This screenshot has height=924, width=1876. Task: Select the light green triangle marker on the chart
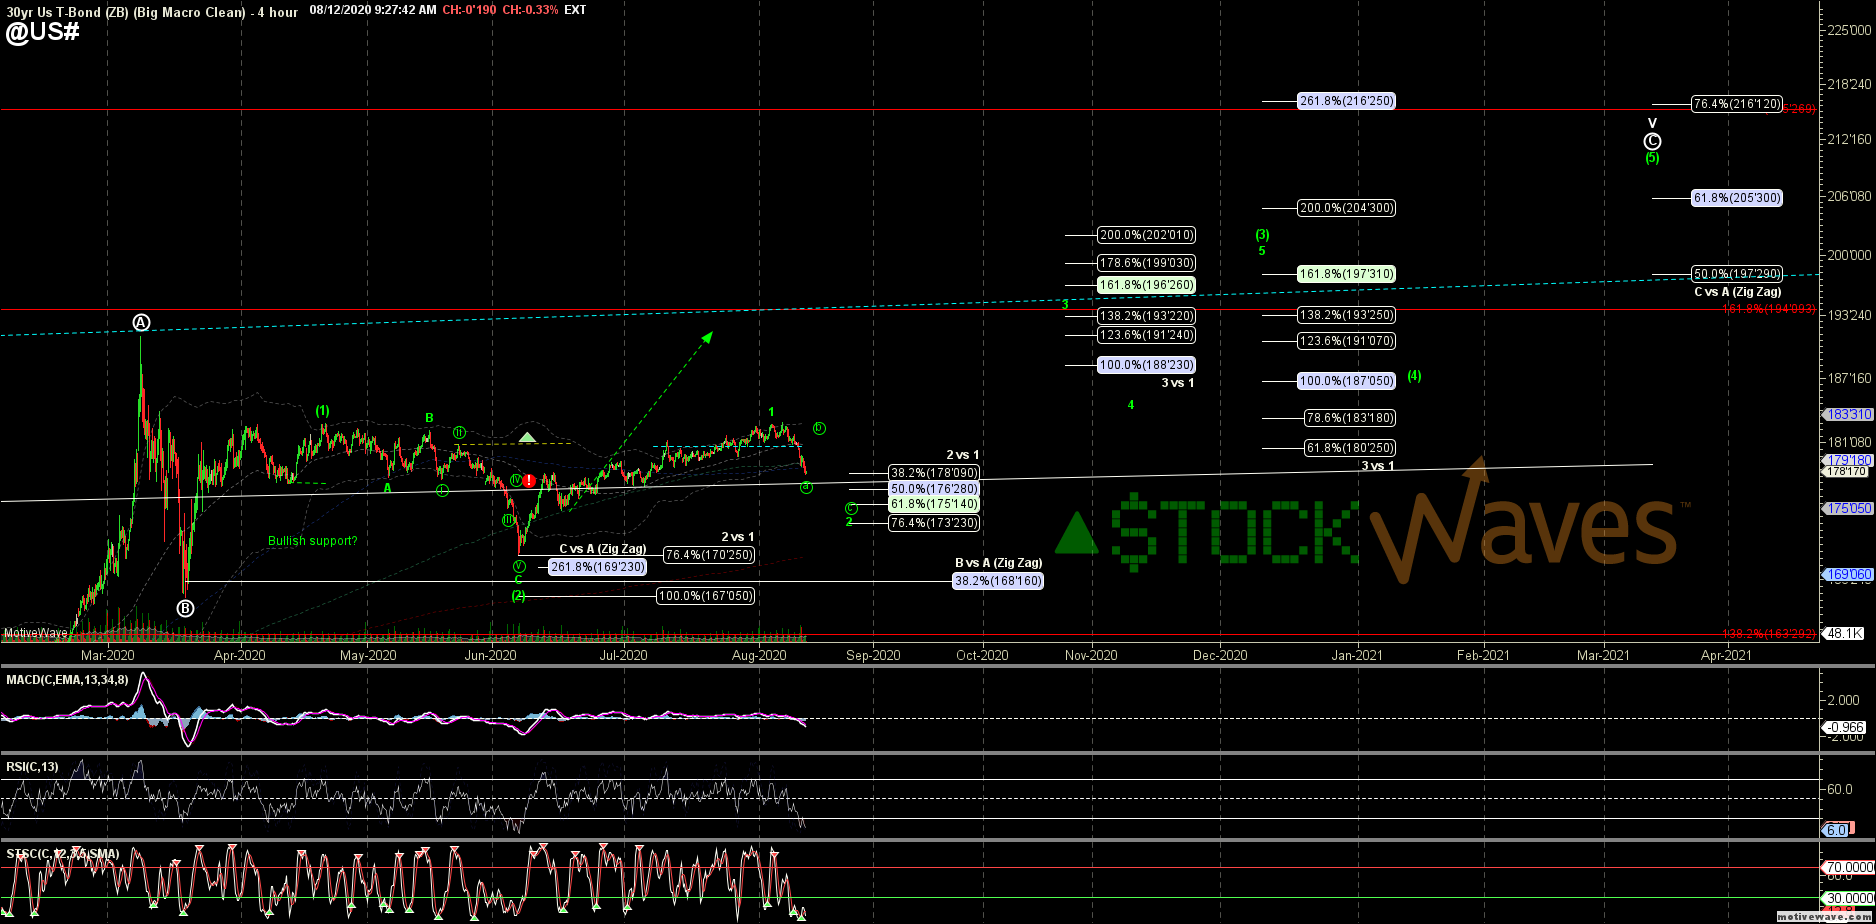527,437
